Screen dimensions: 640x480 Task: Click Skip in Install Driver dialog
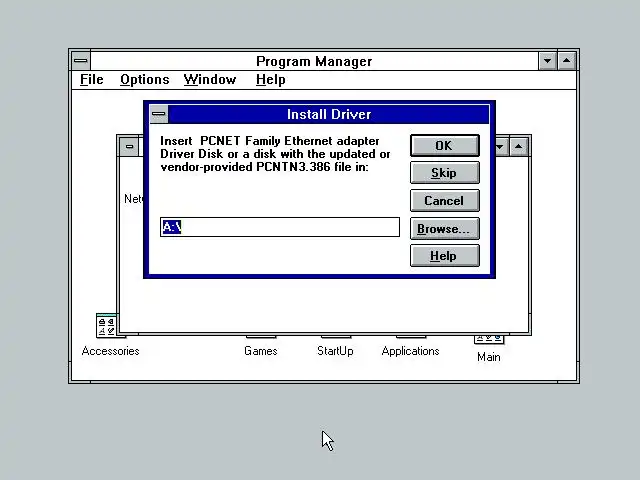[x=444, y=173]
